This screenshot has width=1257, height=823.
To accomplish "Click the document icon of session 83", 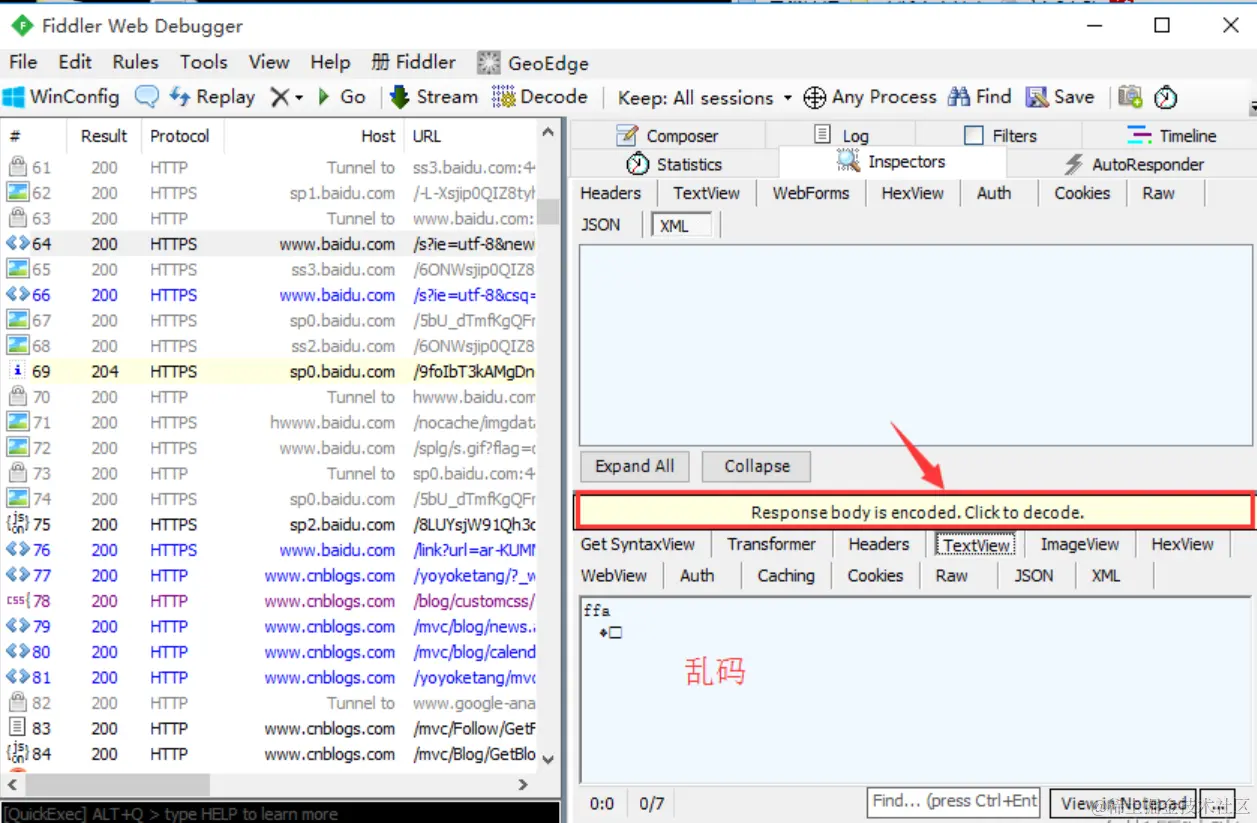I will (x=17, y=728).
